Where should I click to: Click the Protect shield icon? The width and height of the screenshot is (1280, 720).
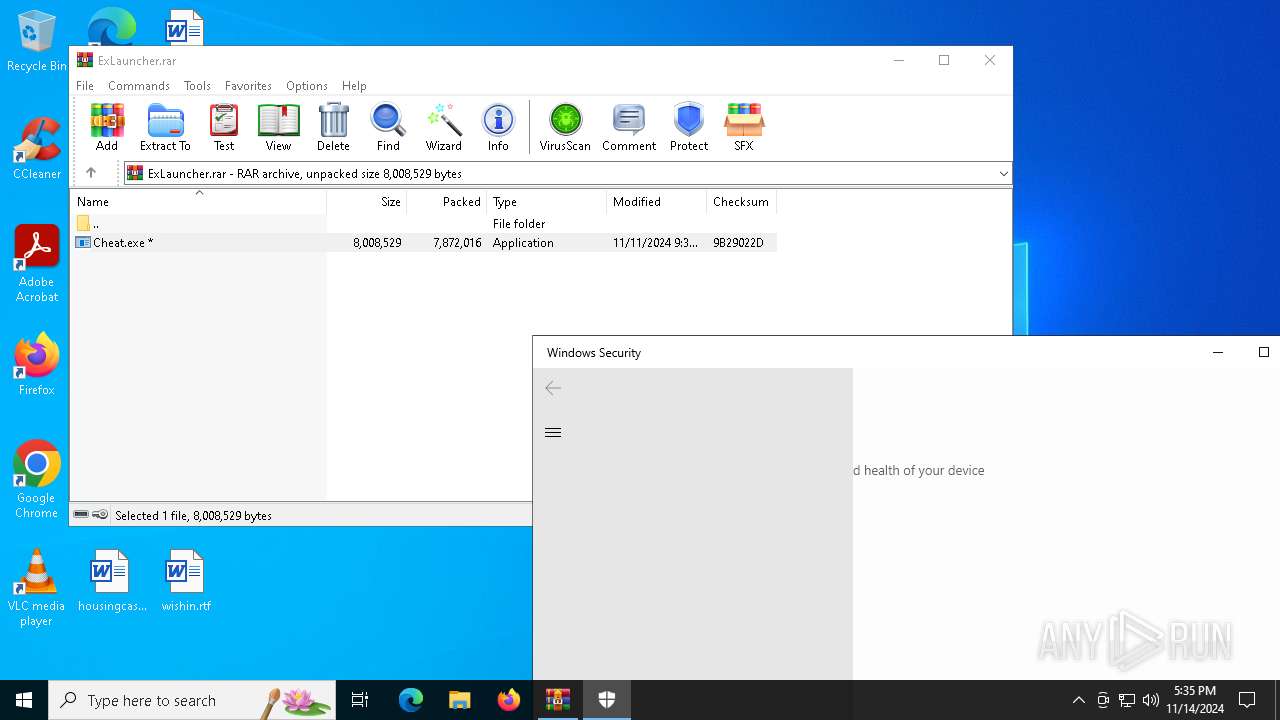(689, 127)
